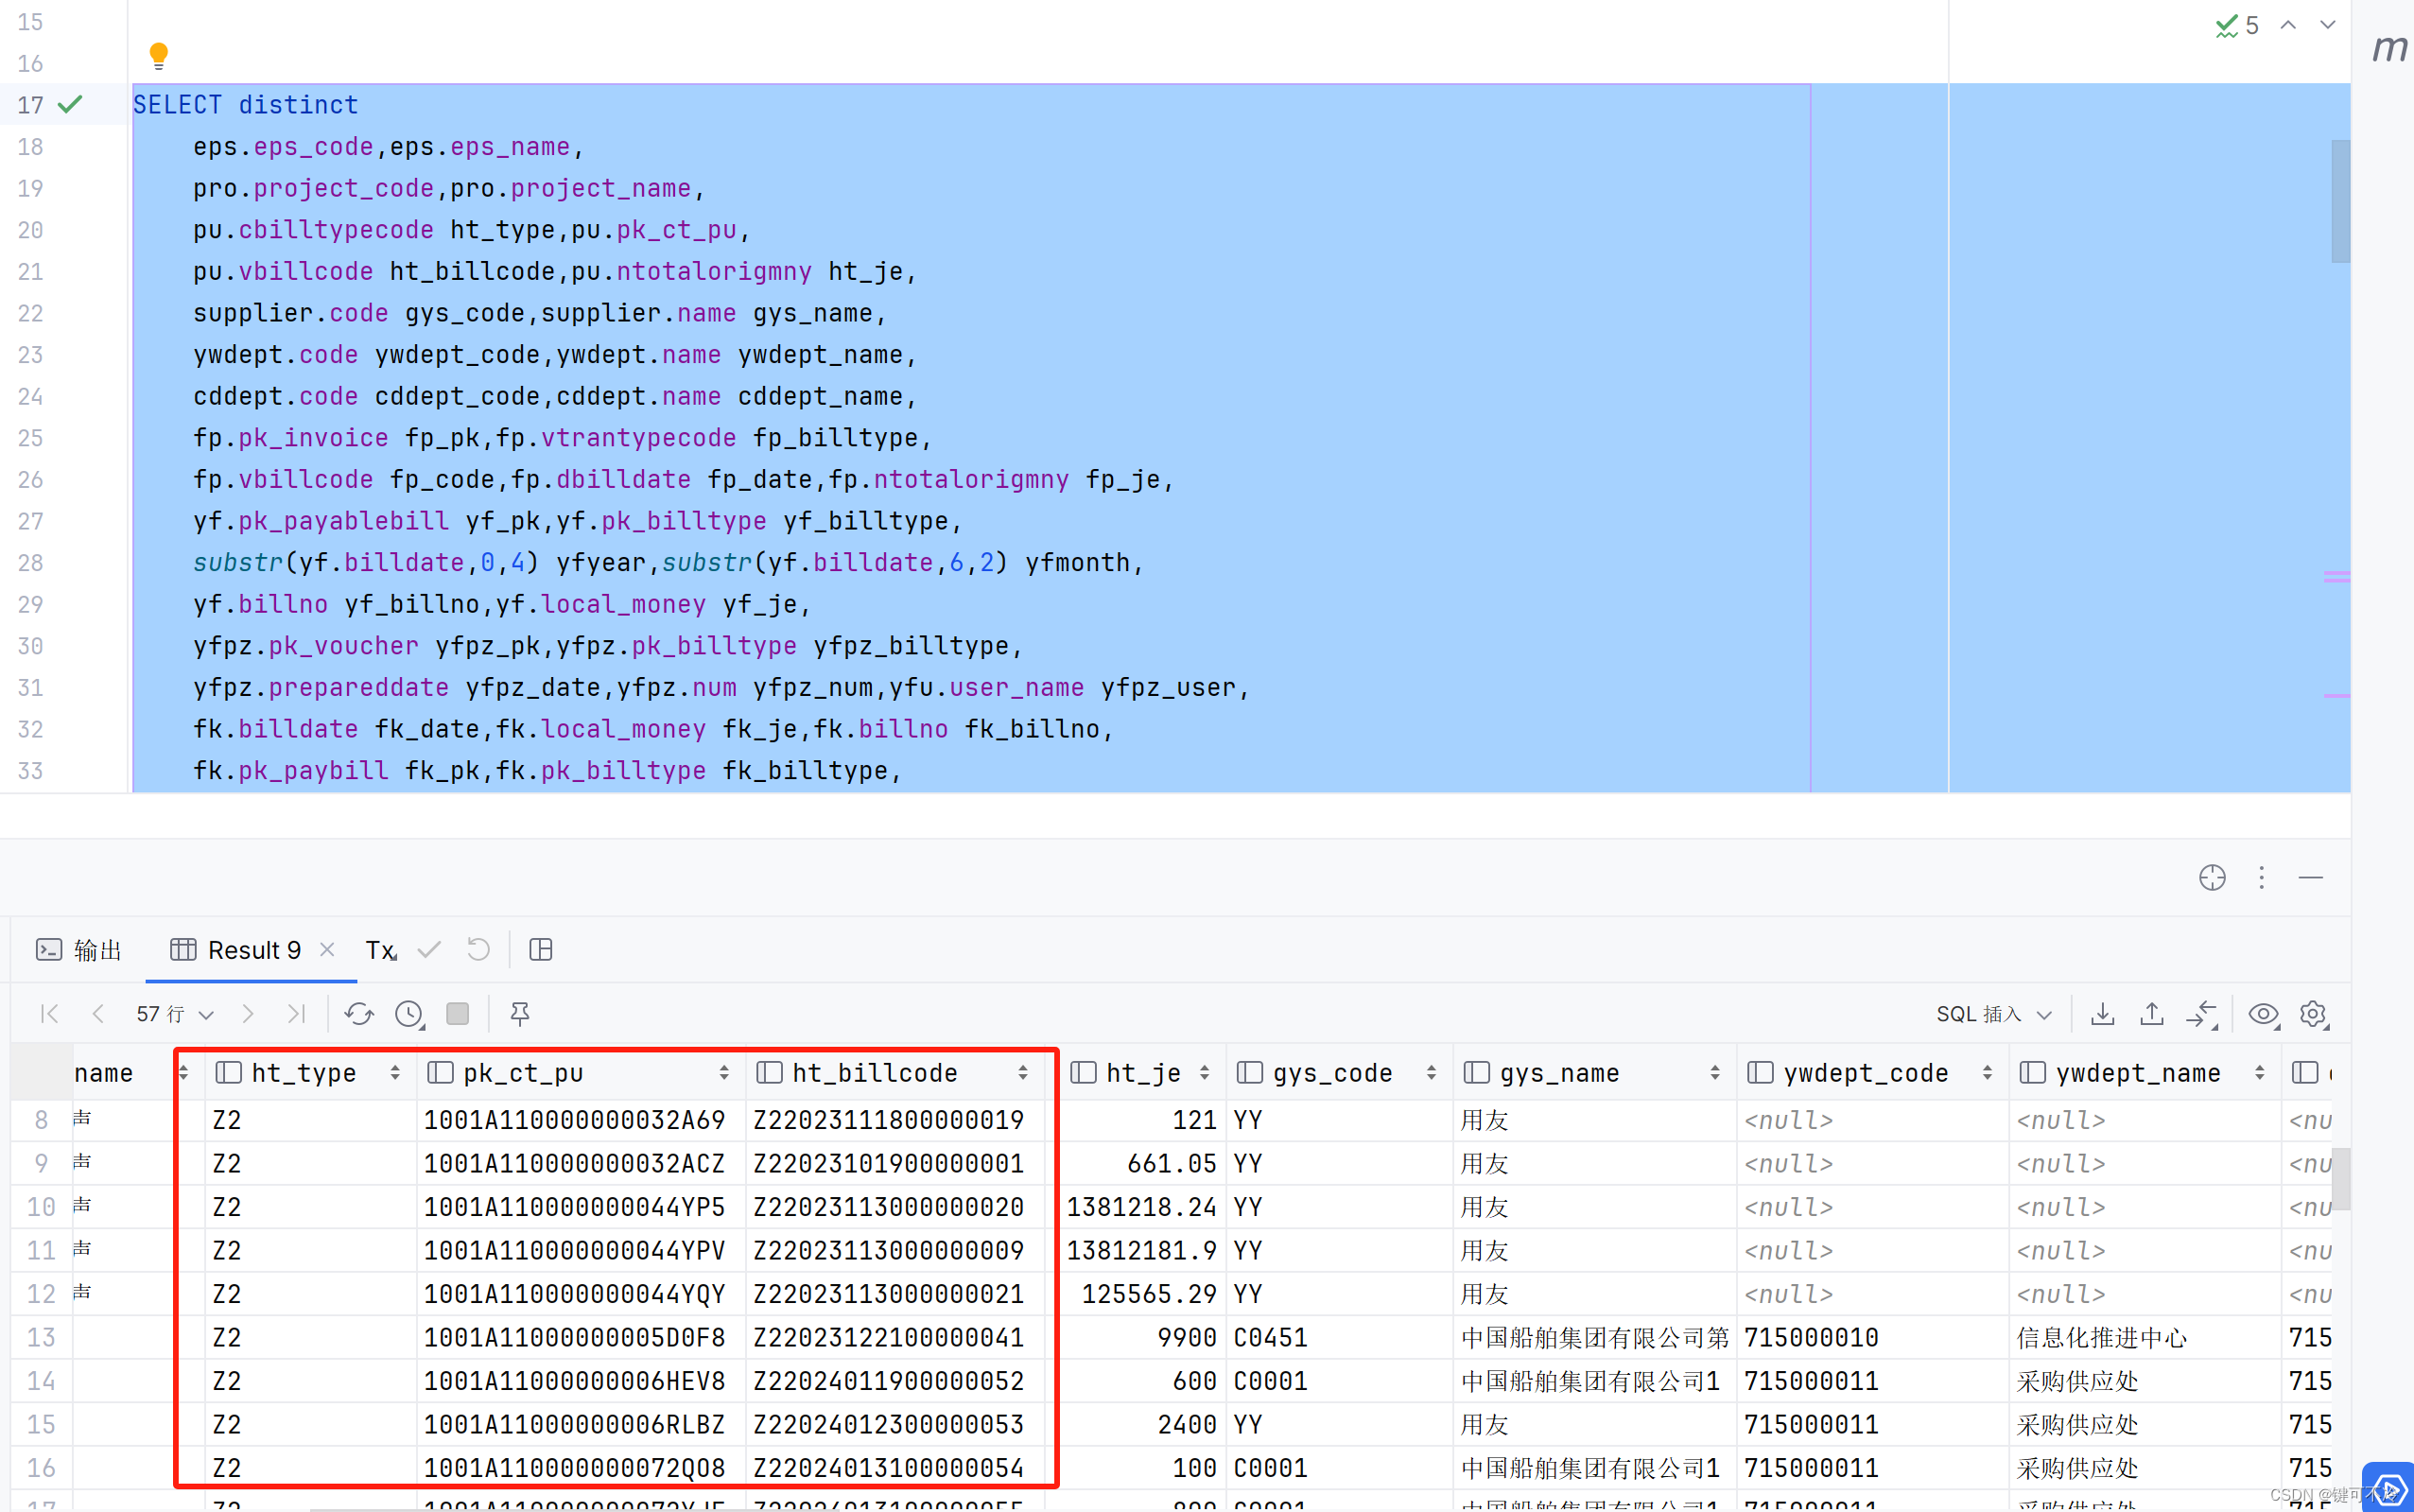The height and width of the screenshot is (1512, 2414).
Task: Open the auto-refresh clock icon
Action: (x=409, y=1014)
